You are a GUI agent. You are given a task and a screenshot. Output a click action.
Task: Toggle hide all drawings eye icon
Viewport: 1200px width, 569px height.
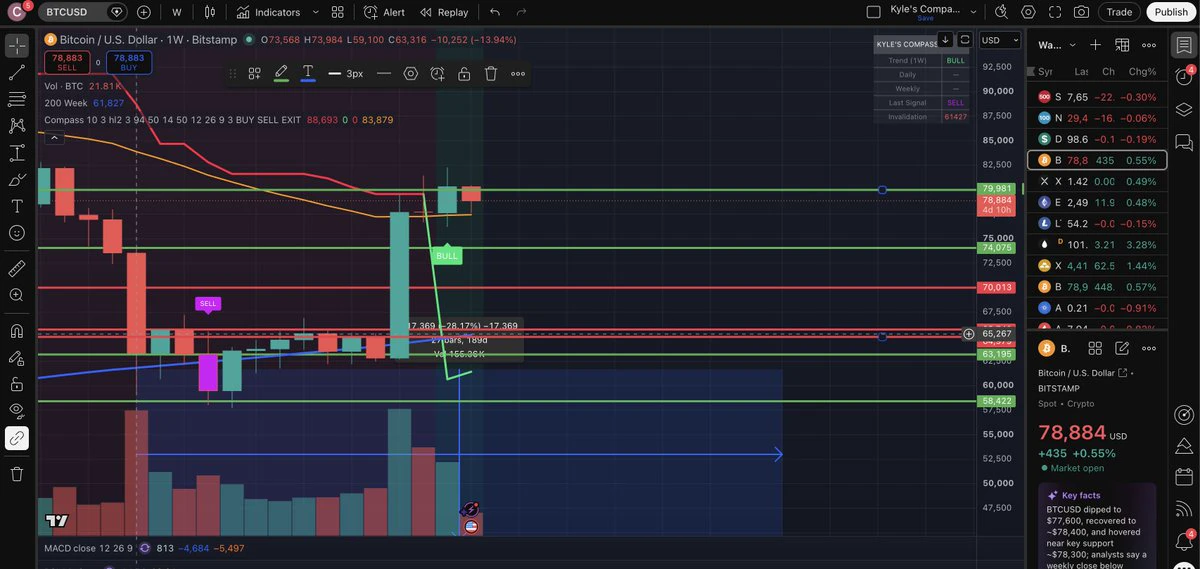[17, 410]
